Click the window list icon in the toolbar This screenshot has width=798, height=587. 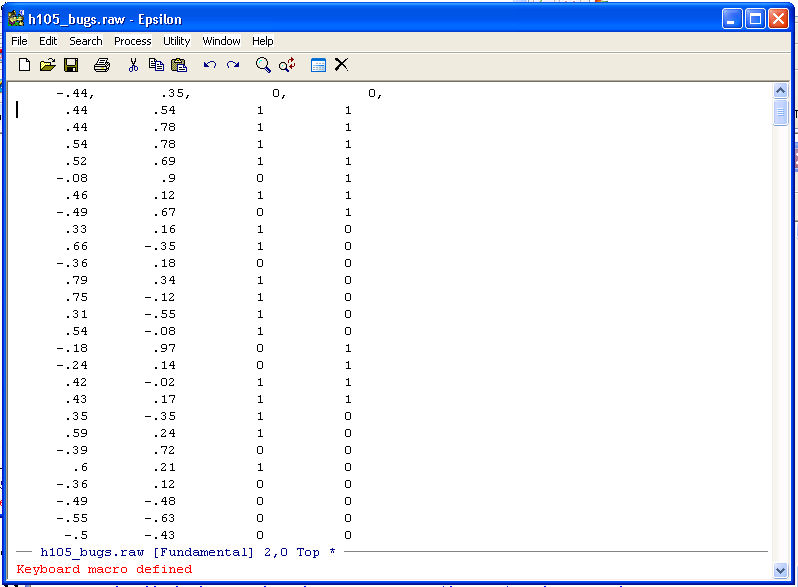[318, 65]
